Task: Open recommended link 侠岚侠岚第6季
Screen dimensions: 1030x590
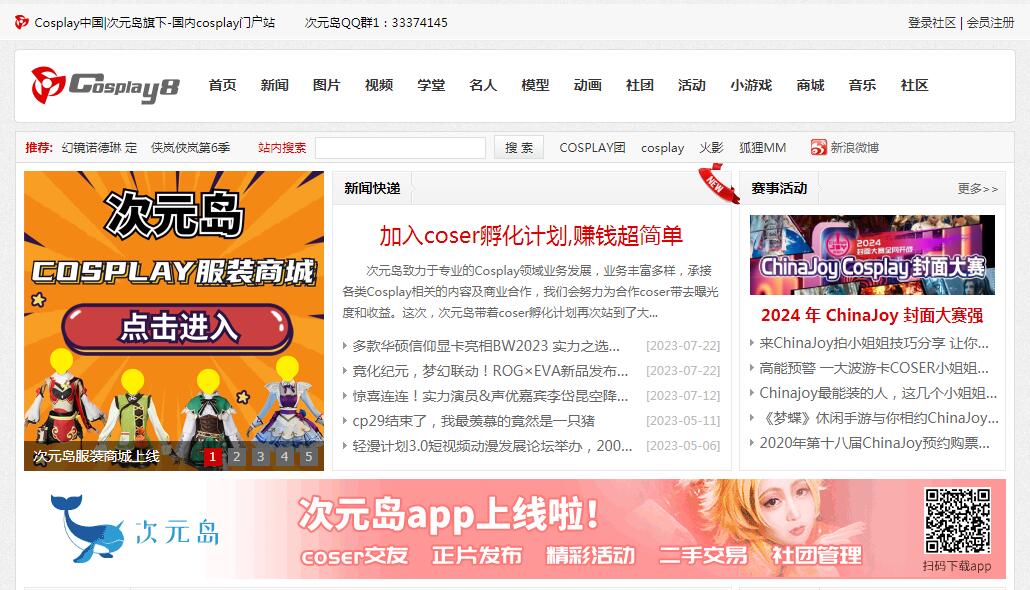Action: (x=190, y=148)
